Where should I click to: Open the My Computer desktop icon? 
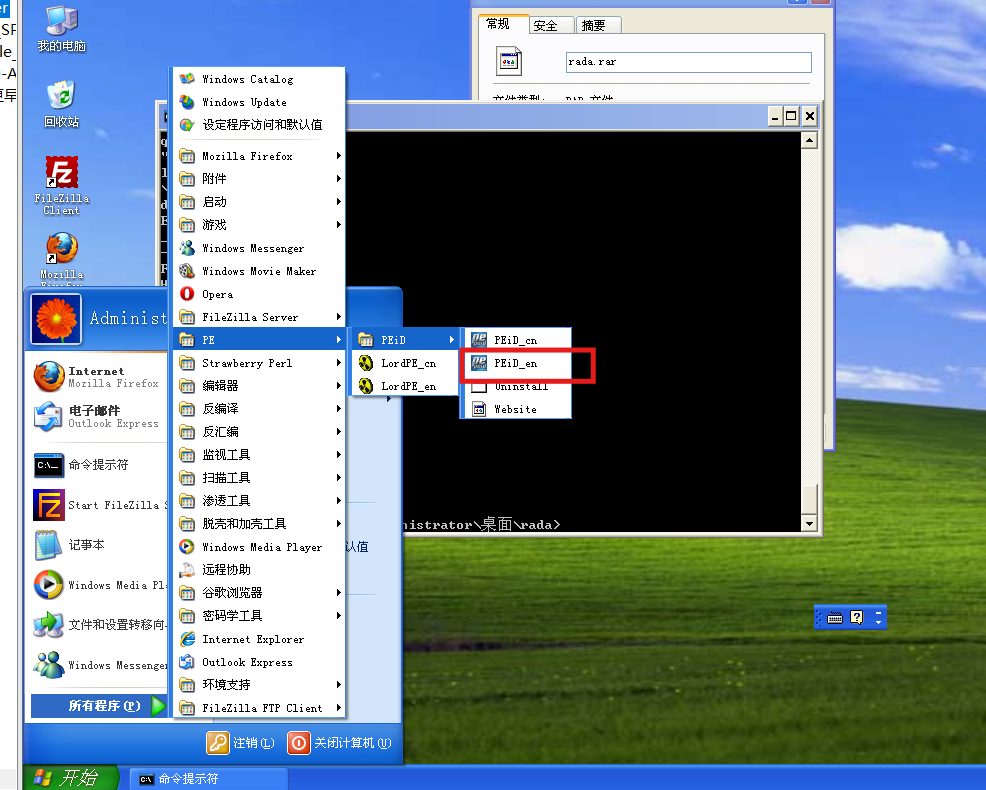tap(62, 28)
